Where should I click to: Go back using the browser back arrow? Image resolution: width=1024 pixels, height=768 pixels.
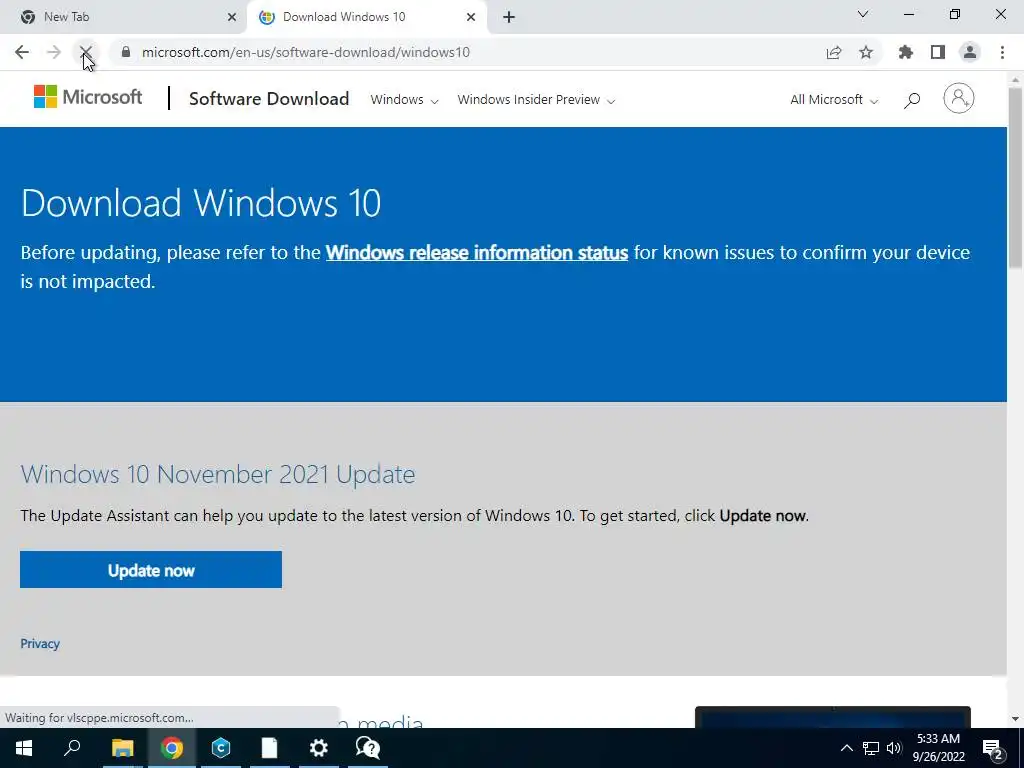(22, 52)
